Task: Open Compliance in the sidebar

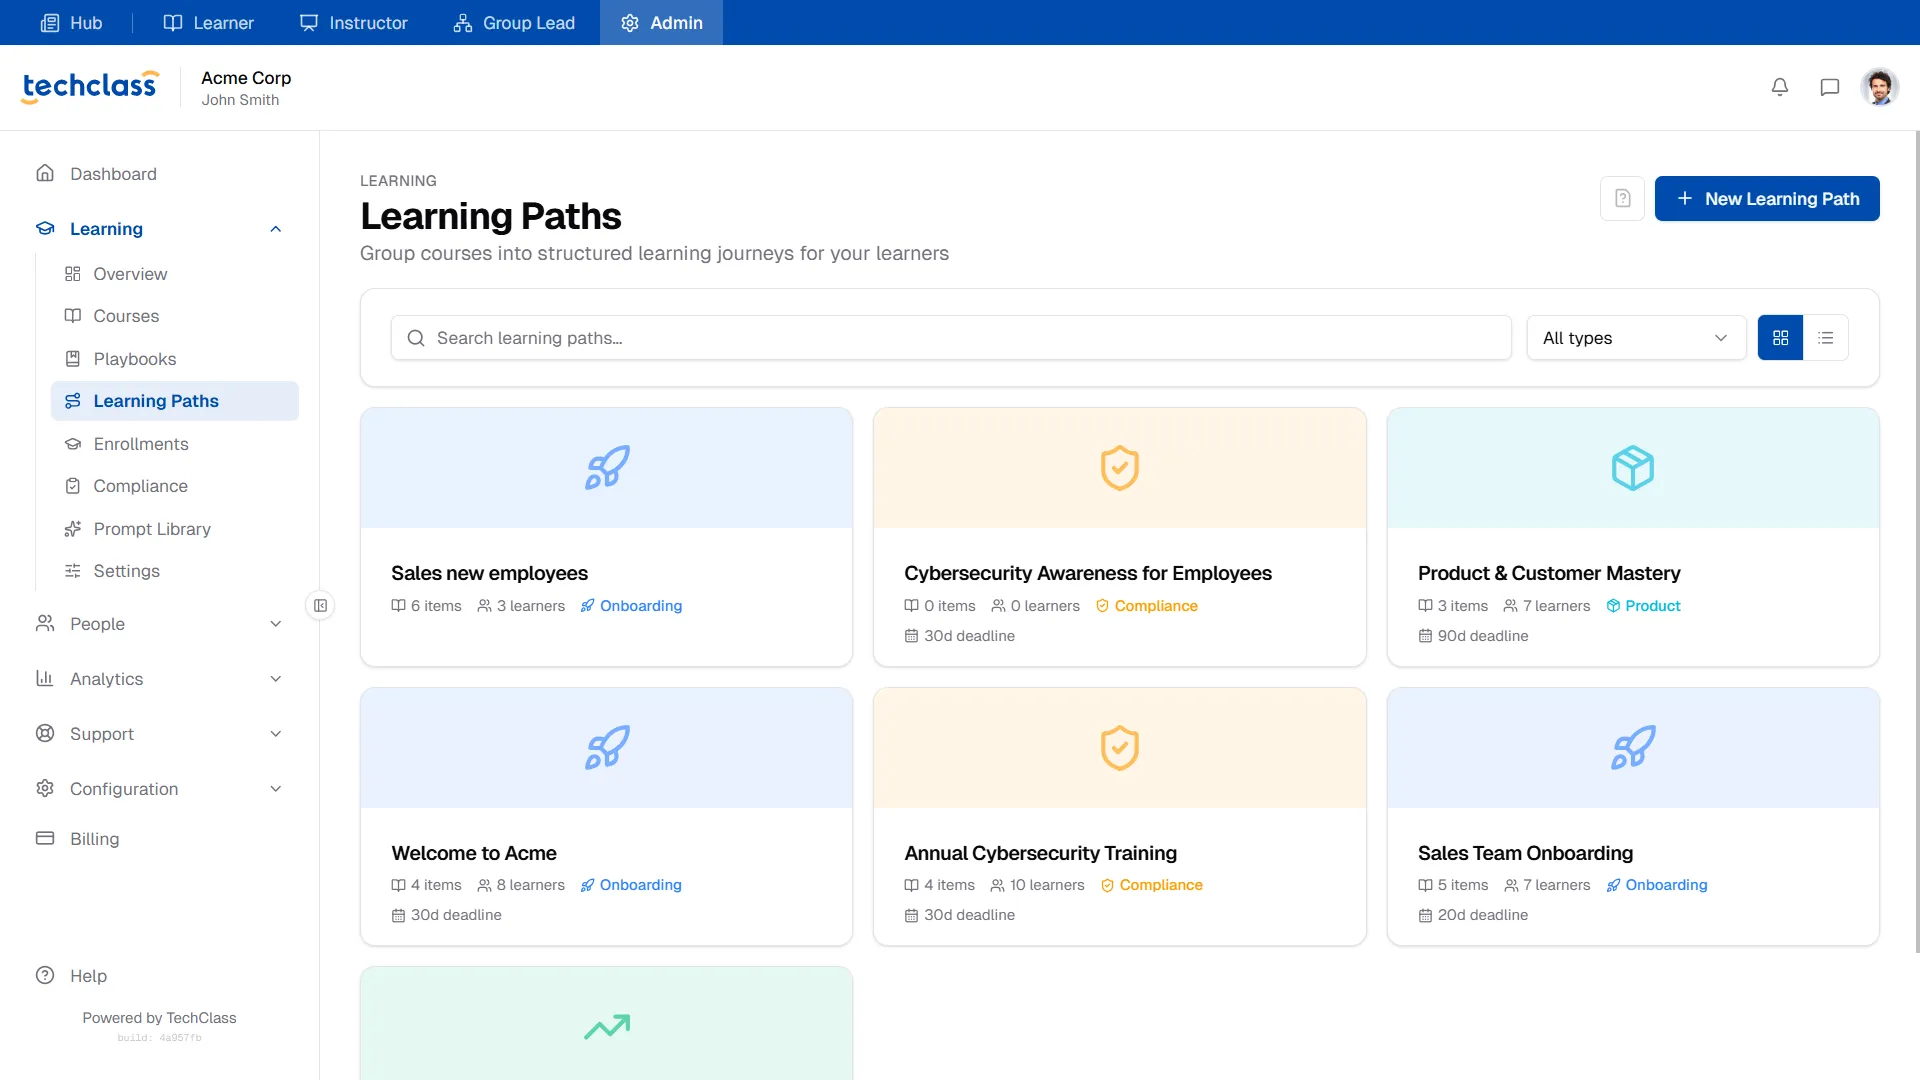Action: 175,486
